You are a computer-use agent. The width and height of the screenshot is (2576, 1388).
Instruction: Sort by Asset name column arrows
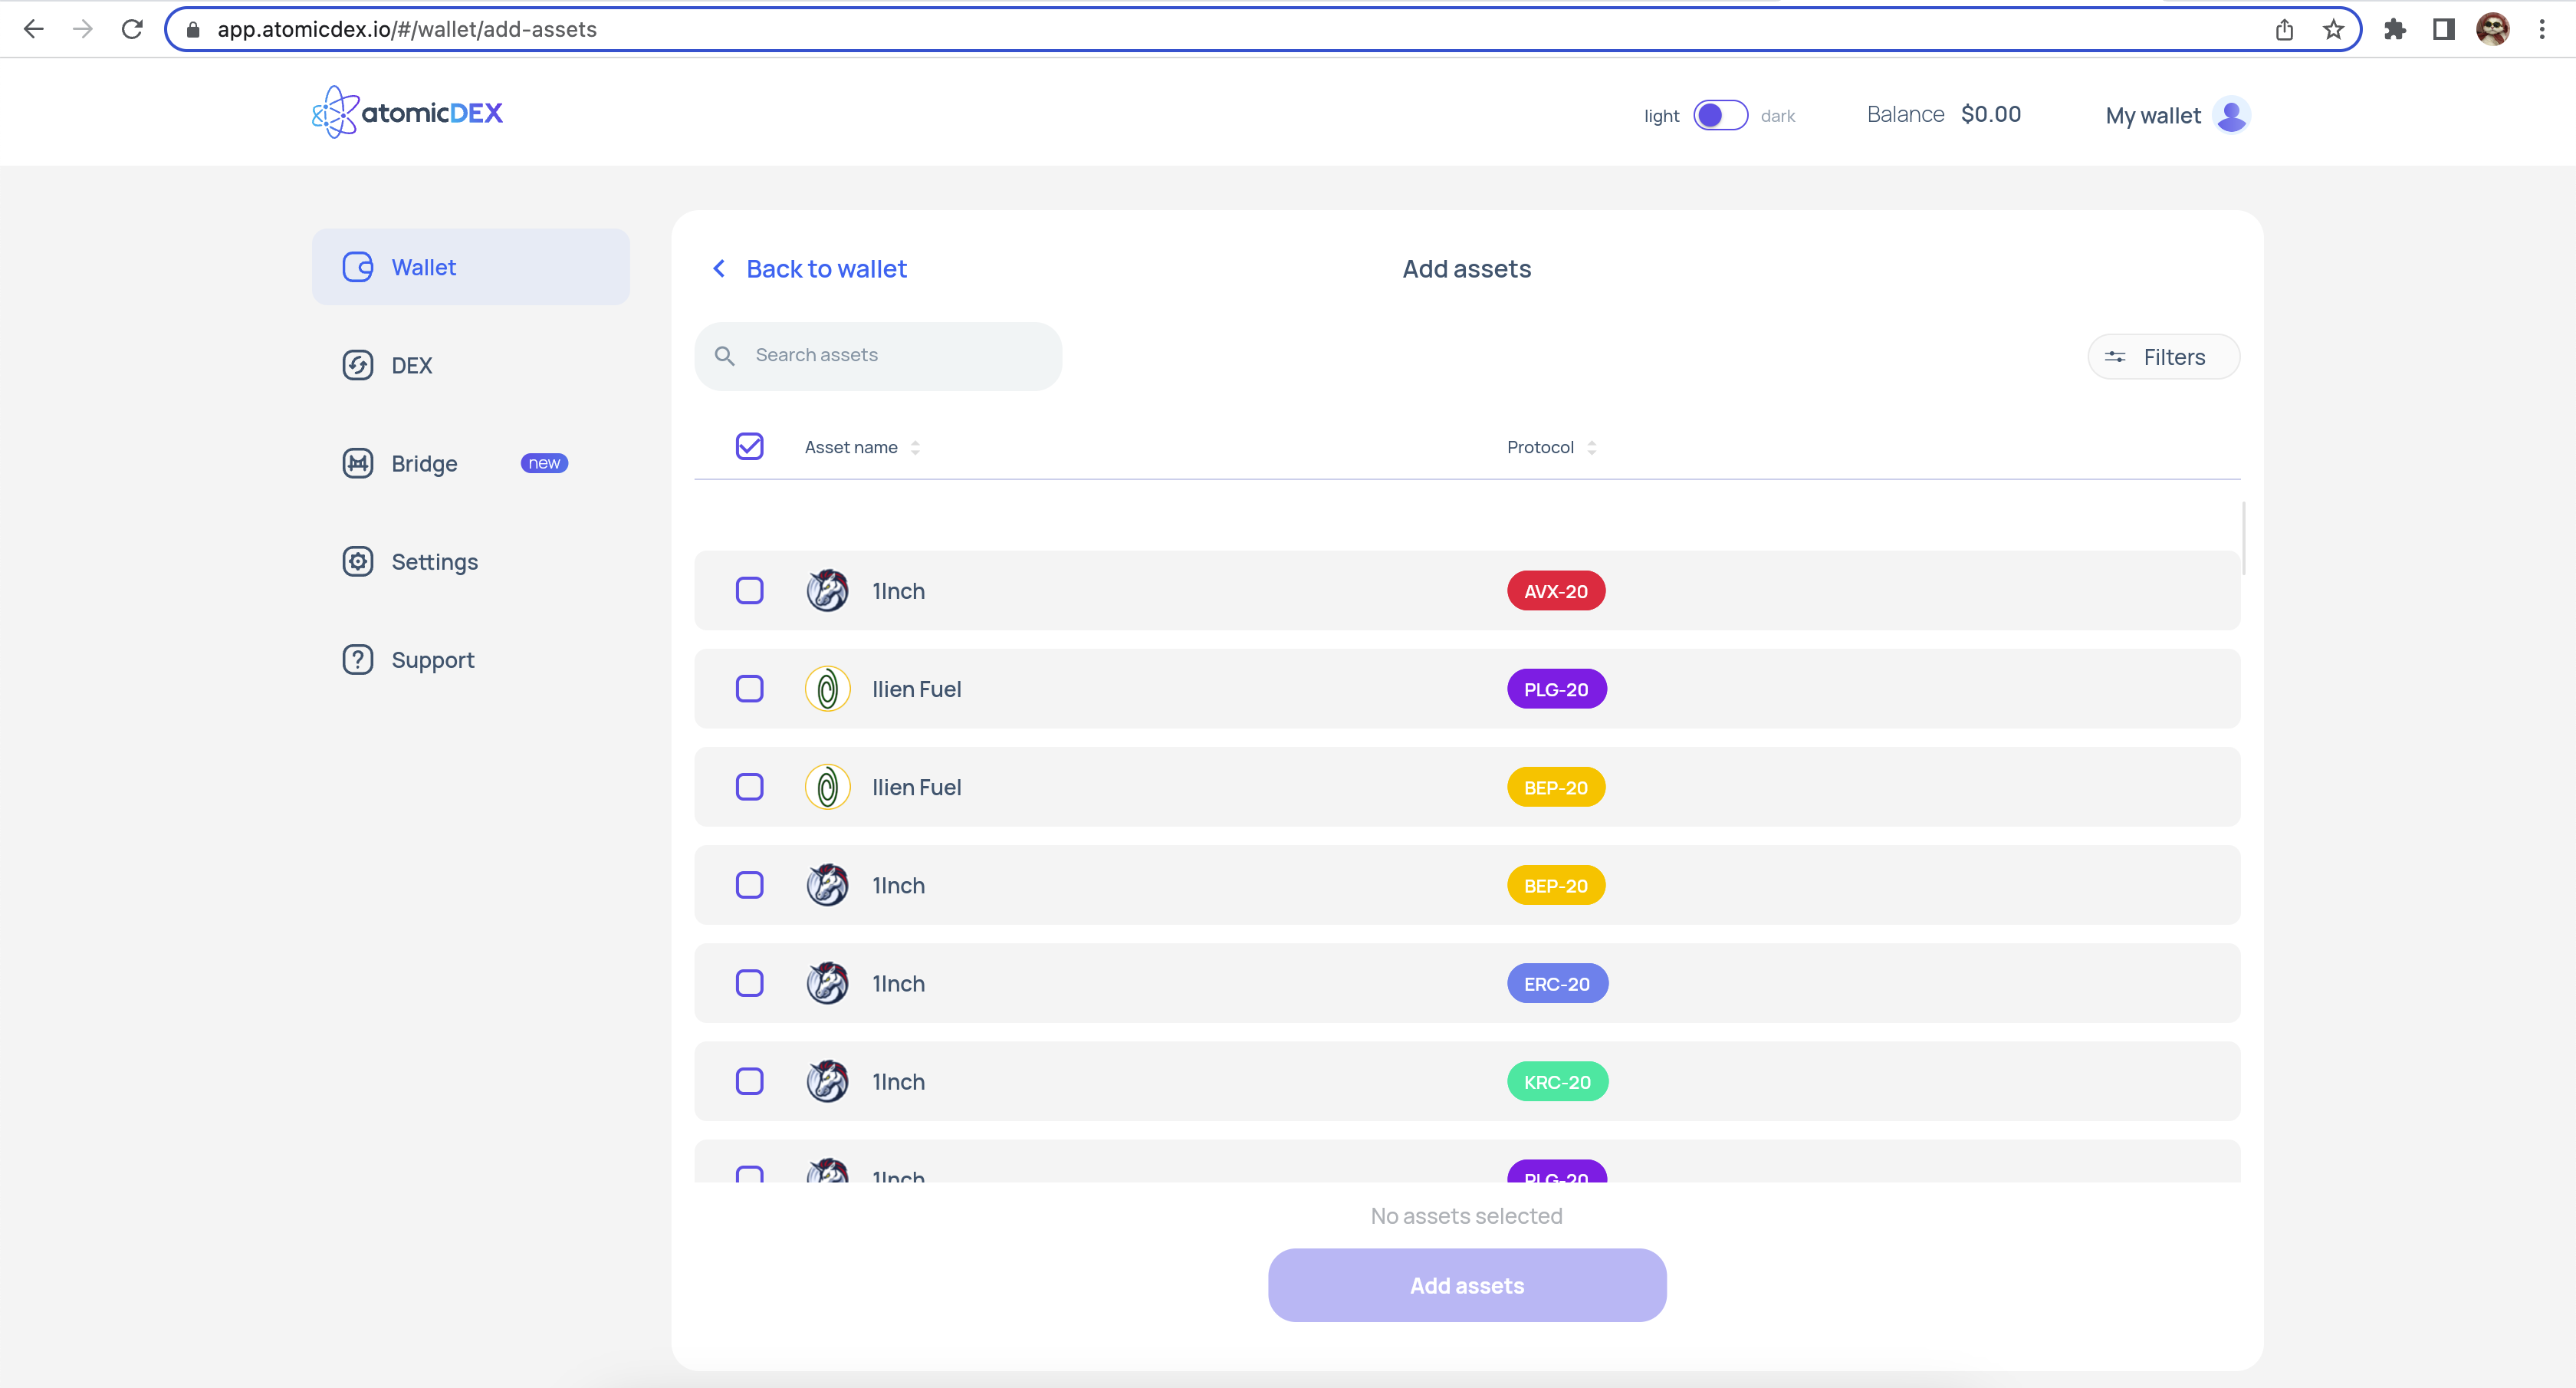[x=915, y=447]
